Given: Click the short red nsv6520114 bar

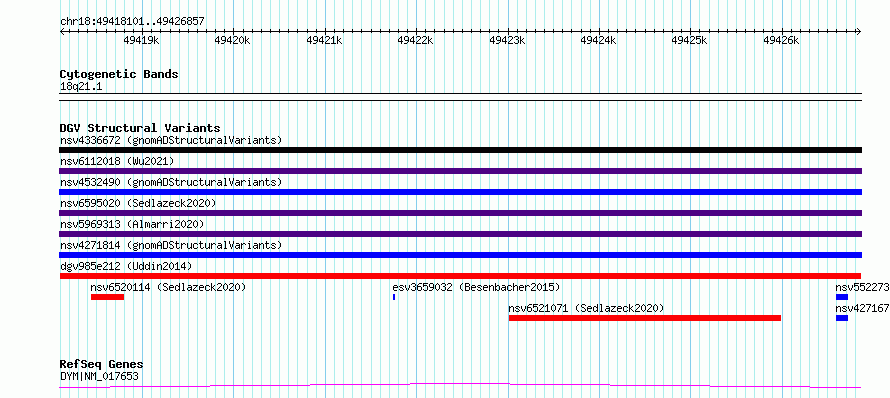Looking at the screenshot, I should point(107,297).
